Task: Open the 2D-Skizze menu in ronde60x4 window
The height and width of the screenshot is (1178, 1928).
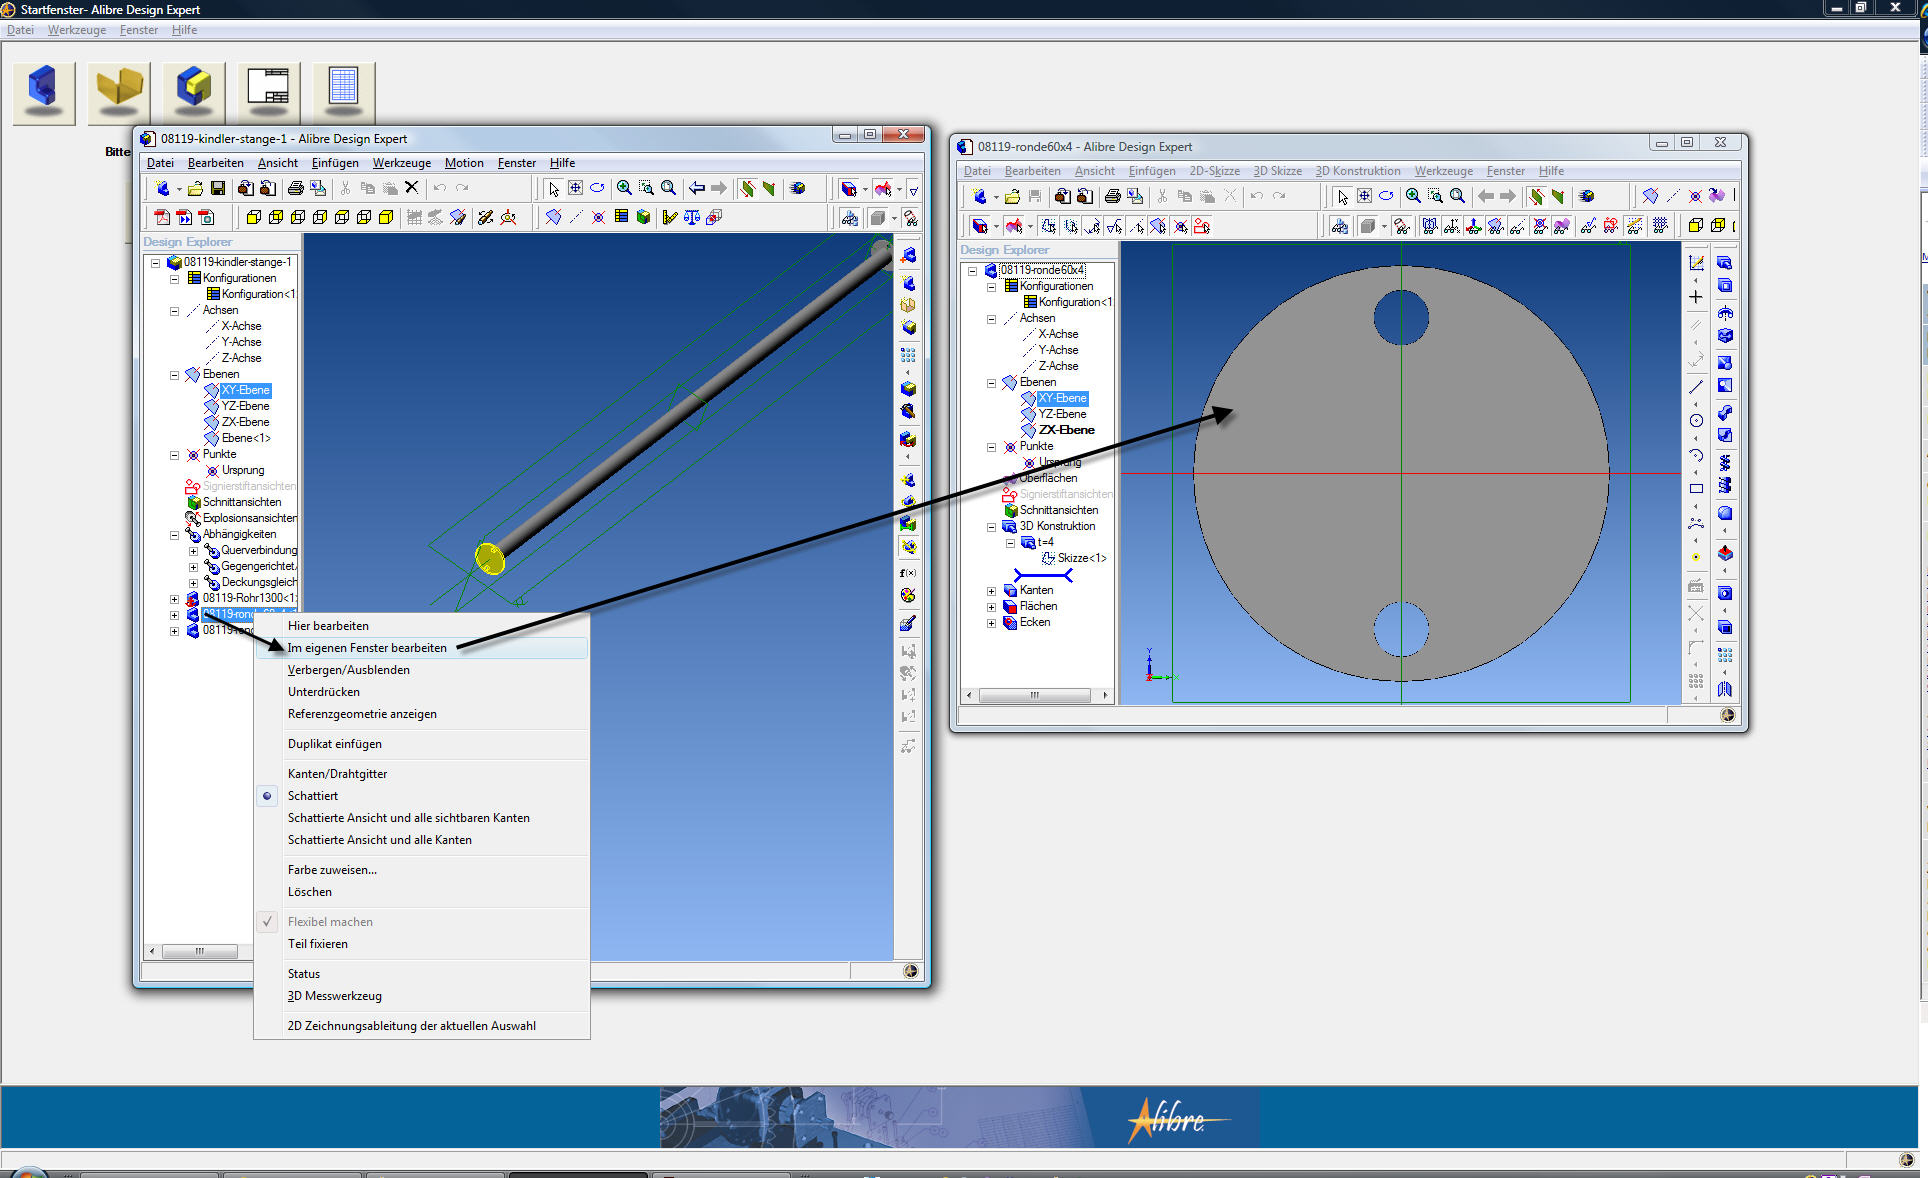Action: [x=1214, y=171]
